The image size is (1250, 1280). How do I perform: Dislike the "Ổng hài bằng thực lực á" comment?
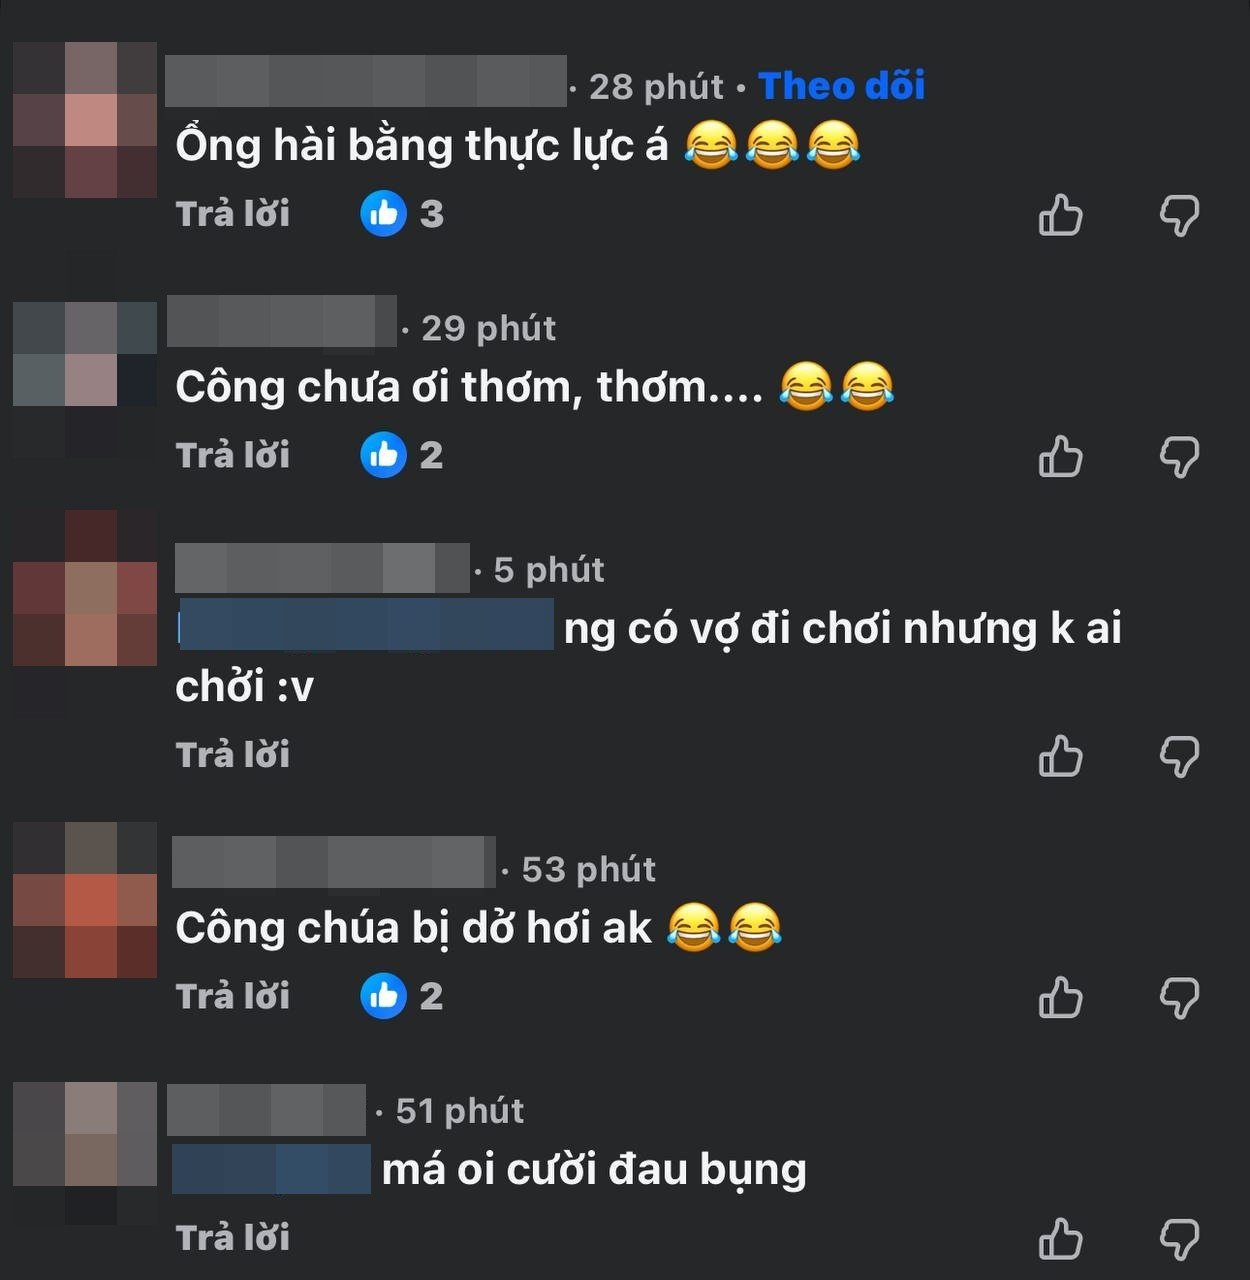[x=1179, y=215]
